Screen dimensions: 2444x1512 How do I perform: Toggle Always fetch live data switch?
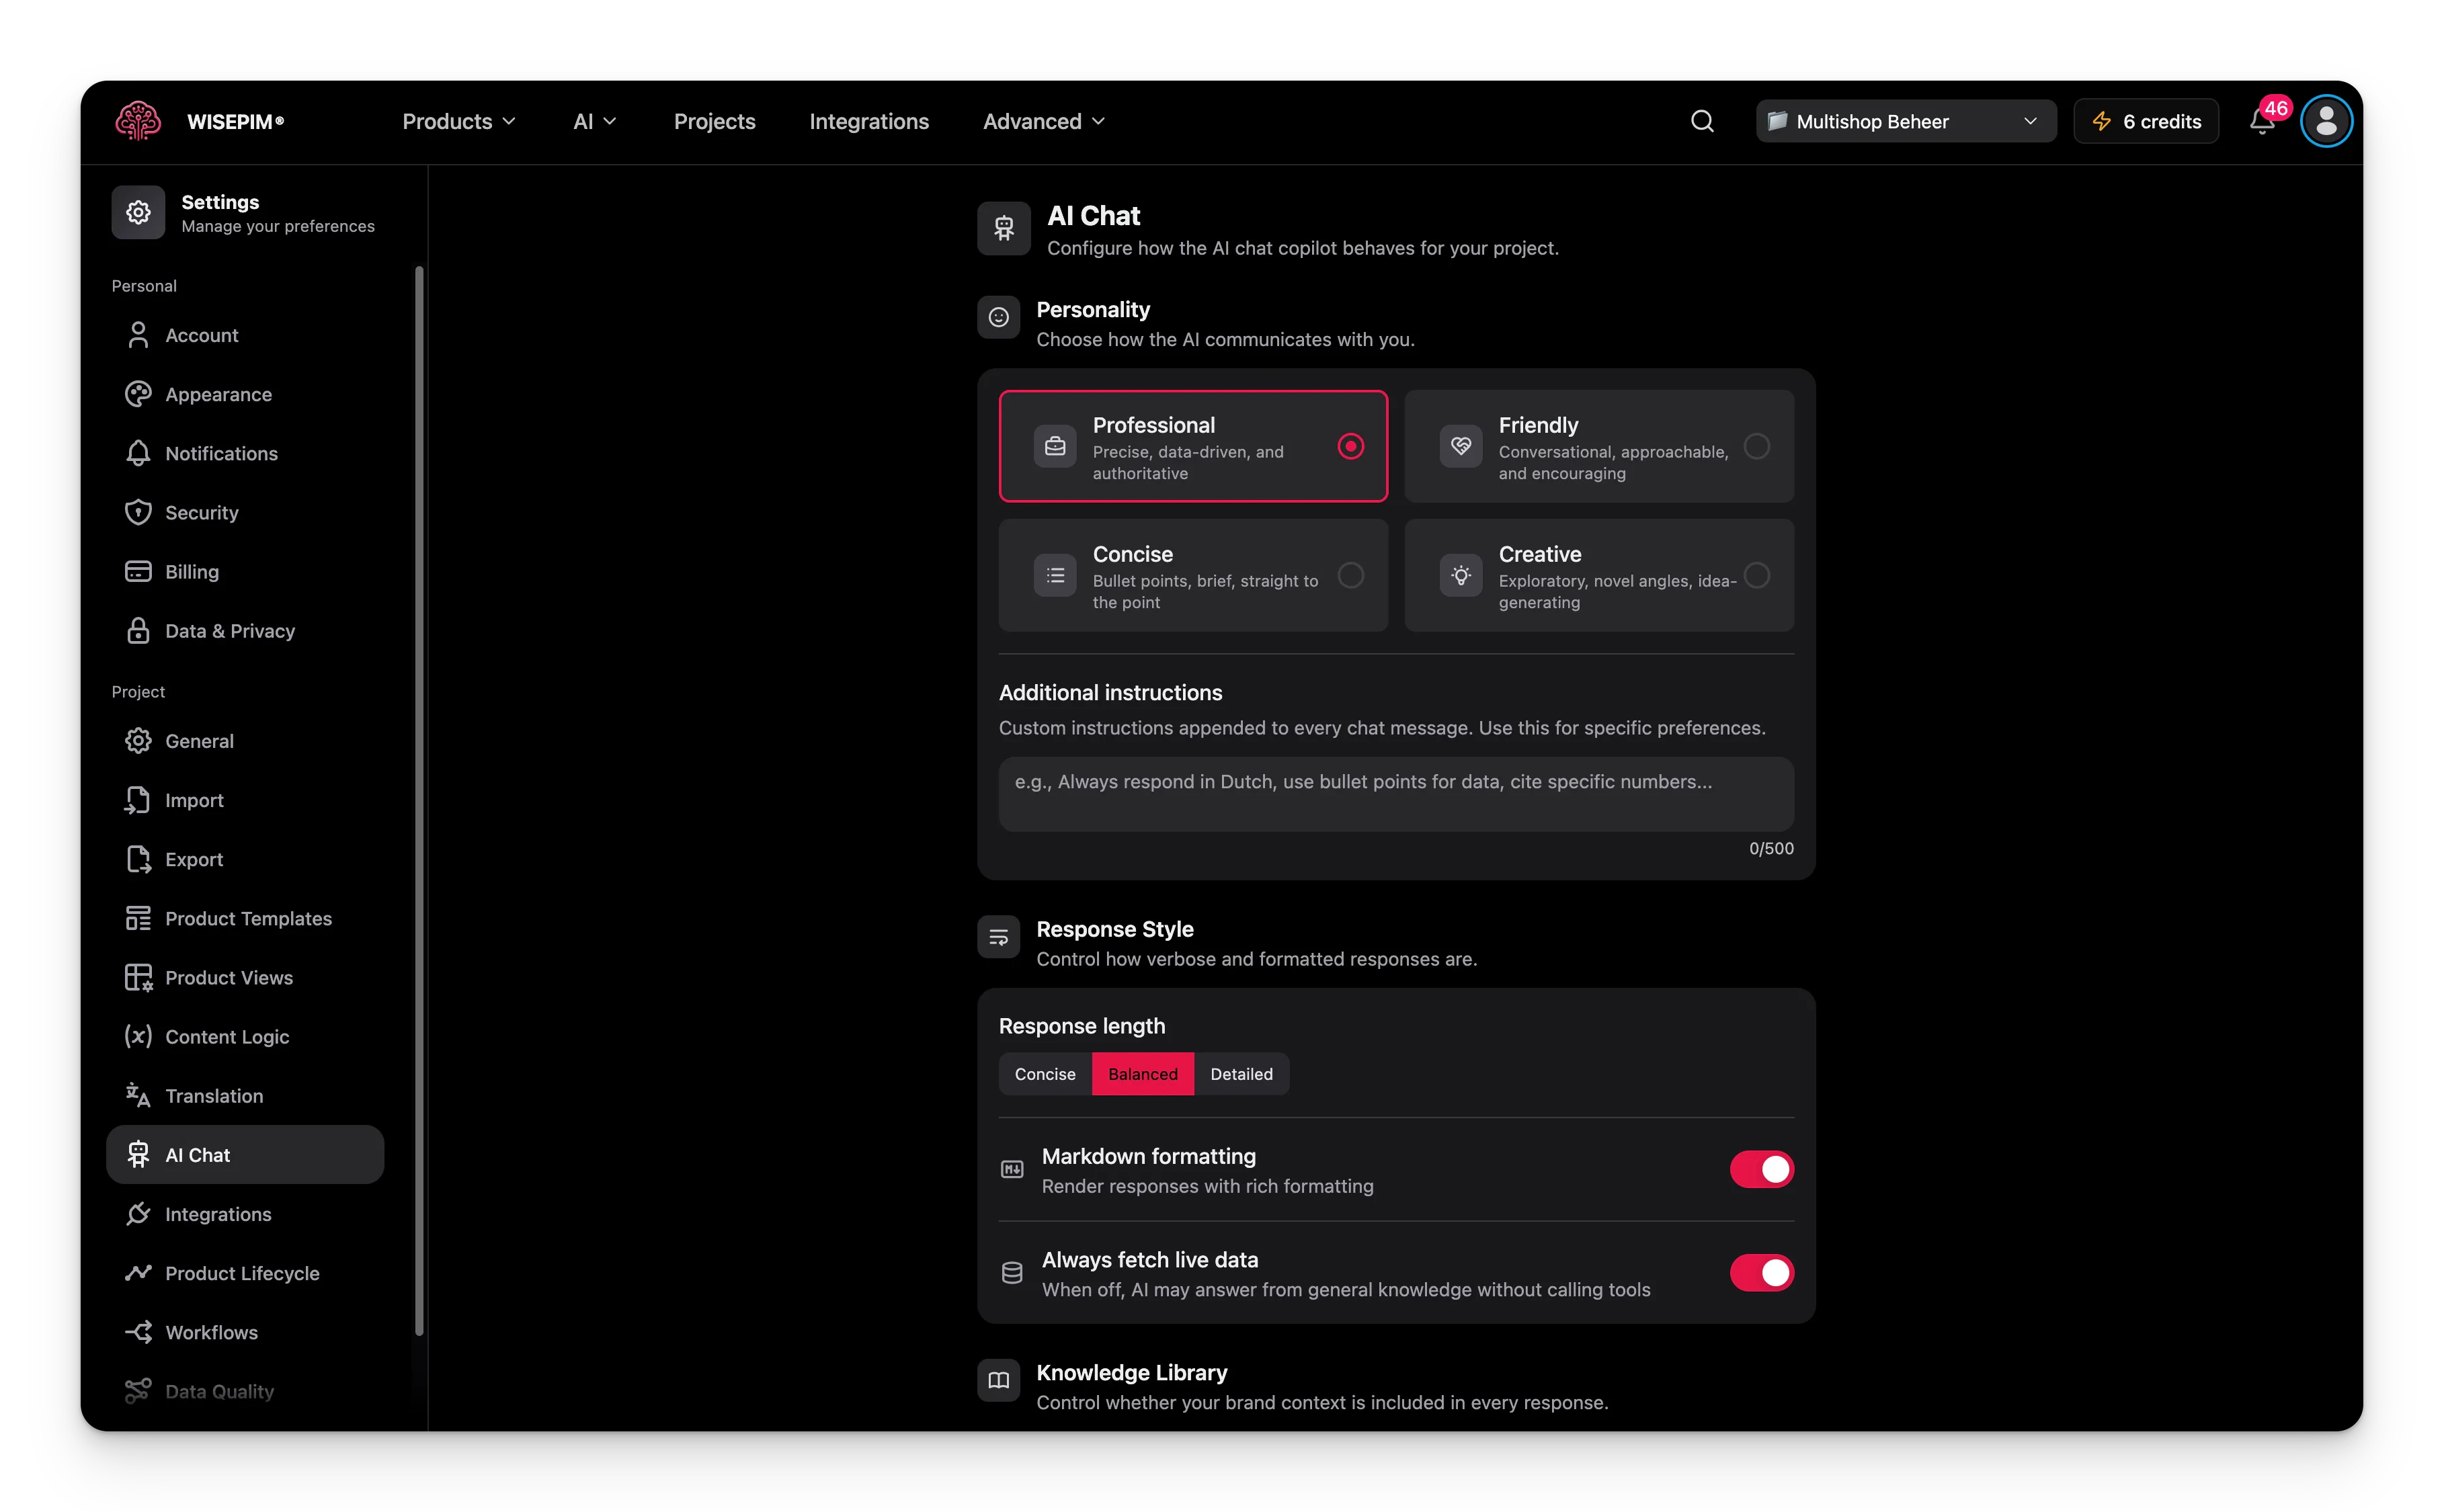click(x=1761, y=1273)
